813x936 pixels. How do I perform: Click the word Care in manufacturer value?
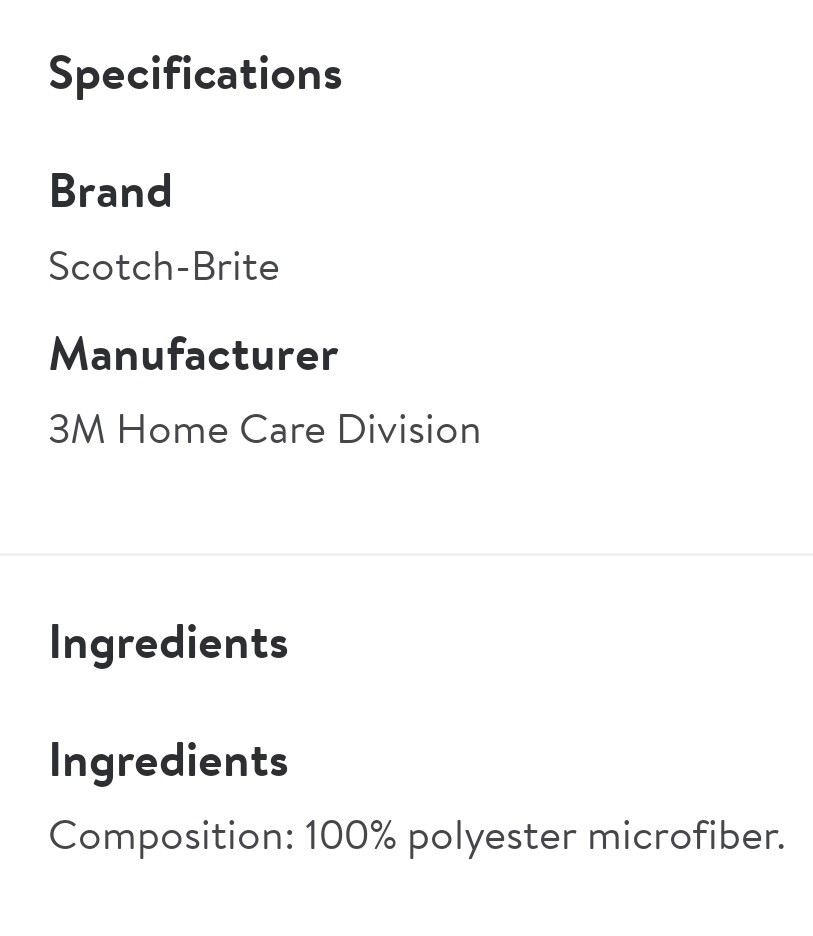point(282,429)
